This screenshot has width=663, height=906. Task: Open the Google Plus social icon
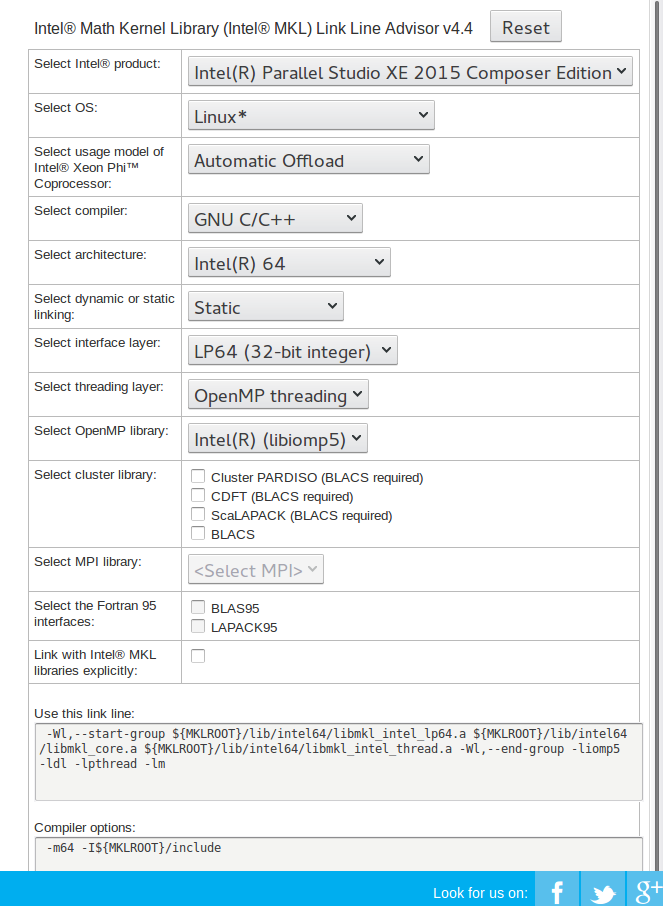coord(645,889)
